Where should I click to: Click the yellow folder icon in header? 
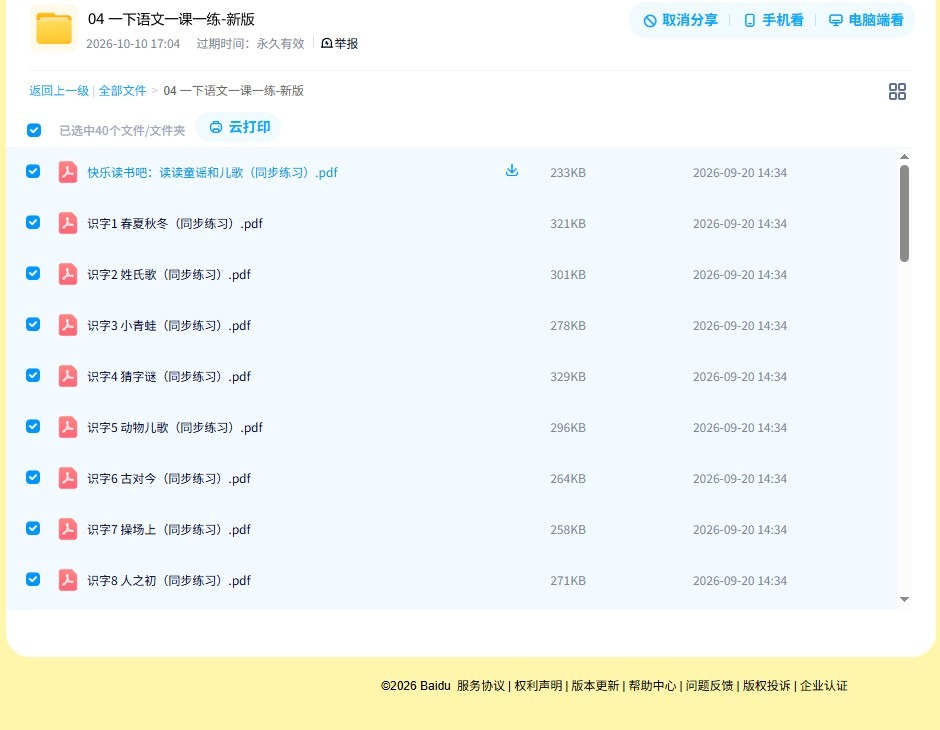[54, 28]
